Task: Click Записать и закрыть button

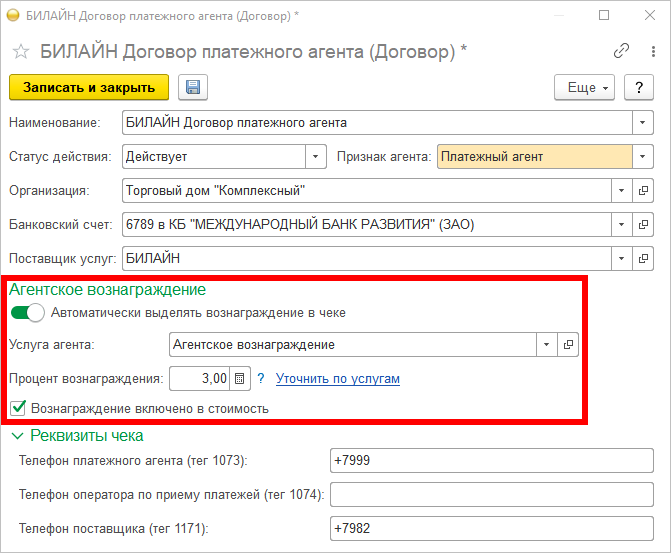Action: [89, 87]
